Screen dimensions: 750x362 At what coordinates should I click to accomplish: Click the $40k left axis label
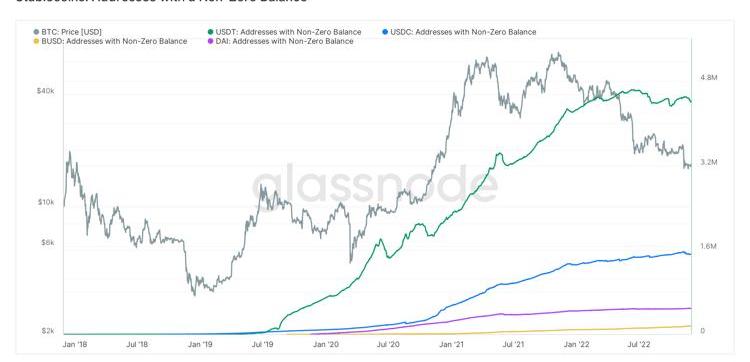(x=45, y=91)
